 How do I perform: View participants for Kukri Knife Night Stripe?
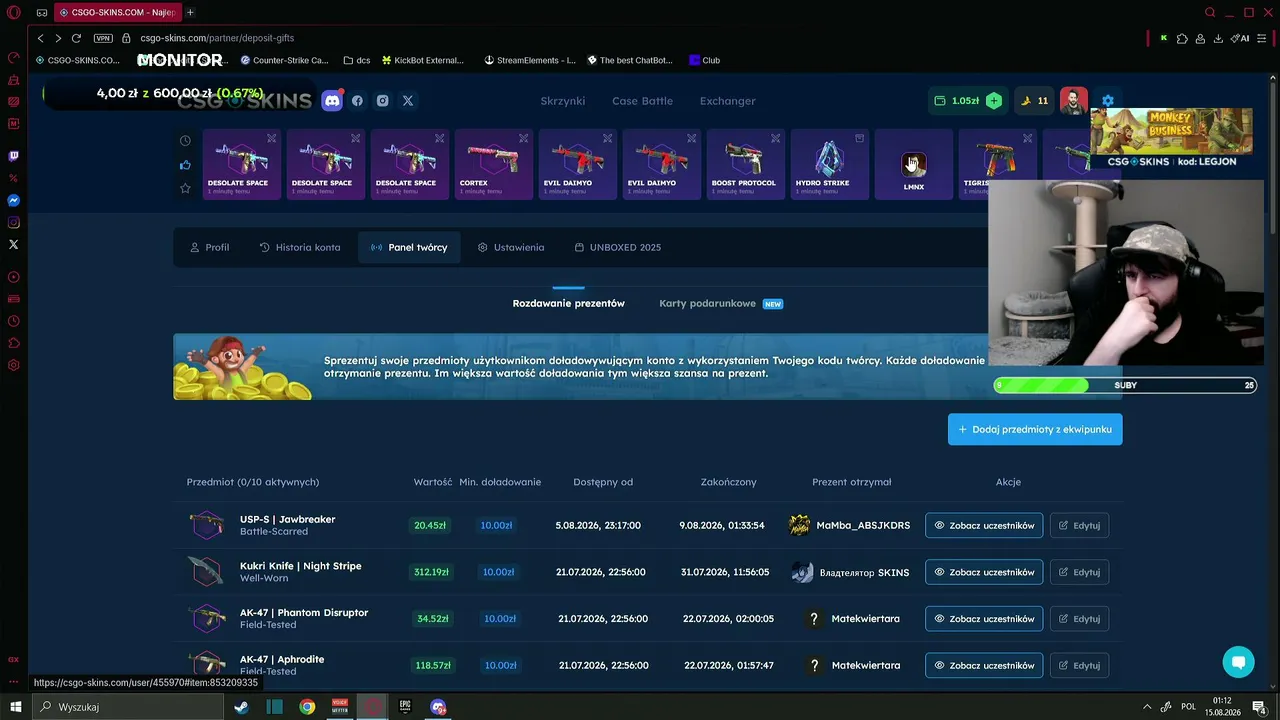tap(984, 572)
